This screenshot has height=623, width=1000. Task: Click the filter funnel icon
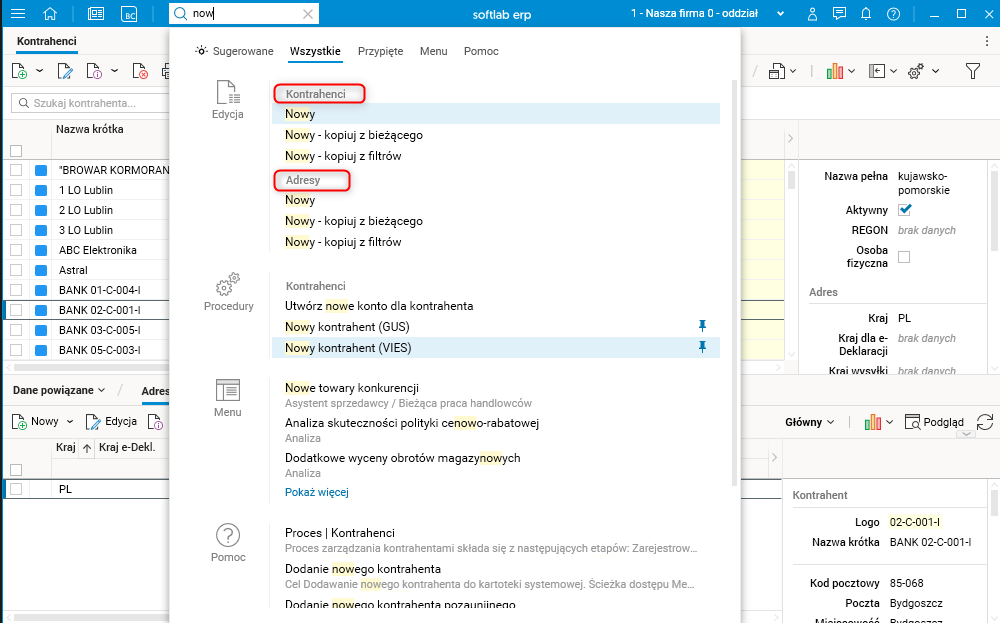[x=973, y=71]
